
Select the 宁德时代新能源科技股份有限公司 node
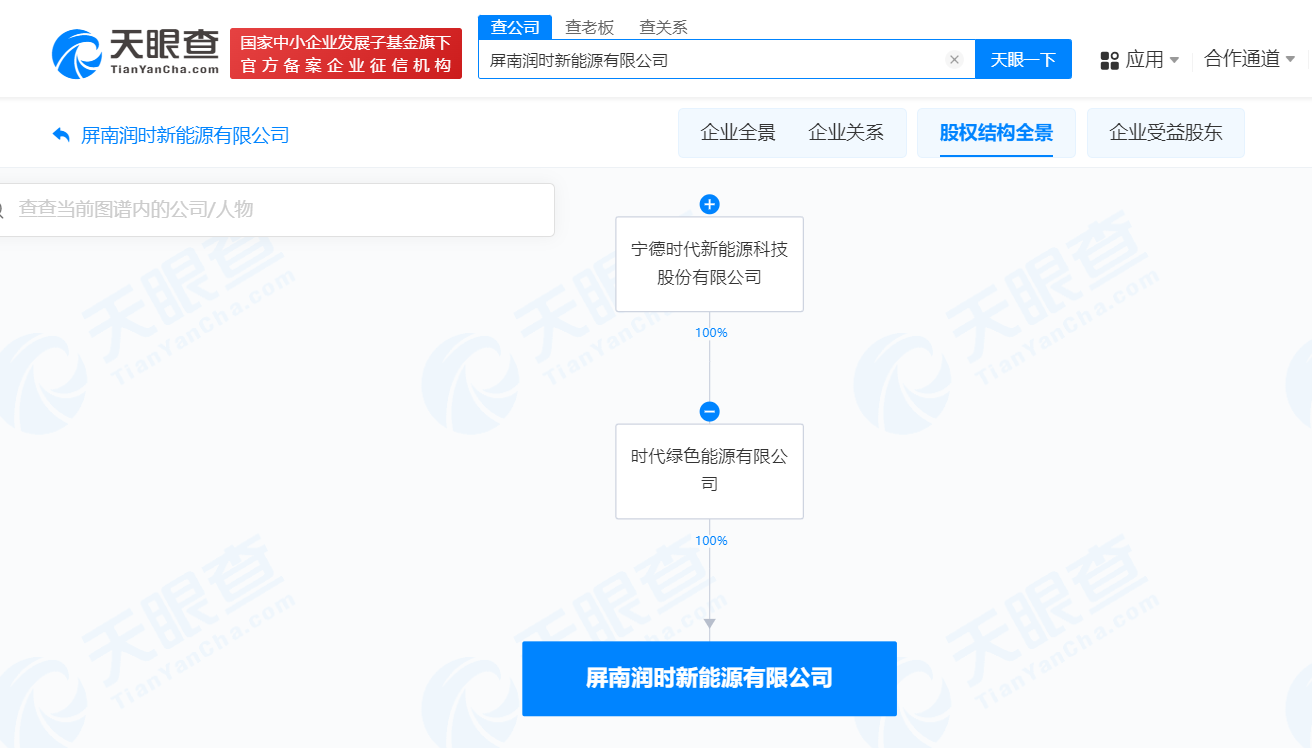point(709,264)
